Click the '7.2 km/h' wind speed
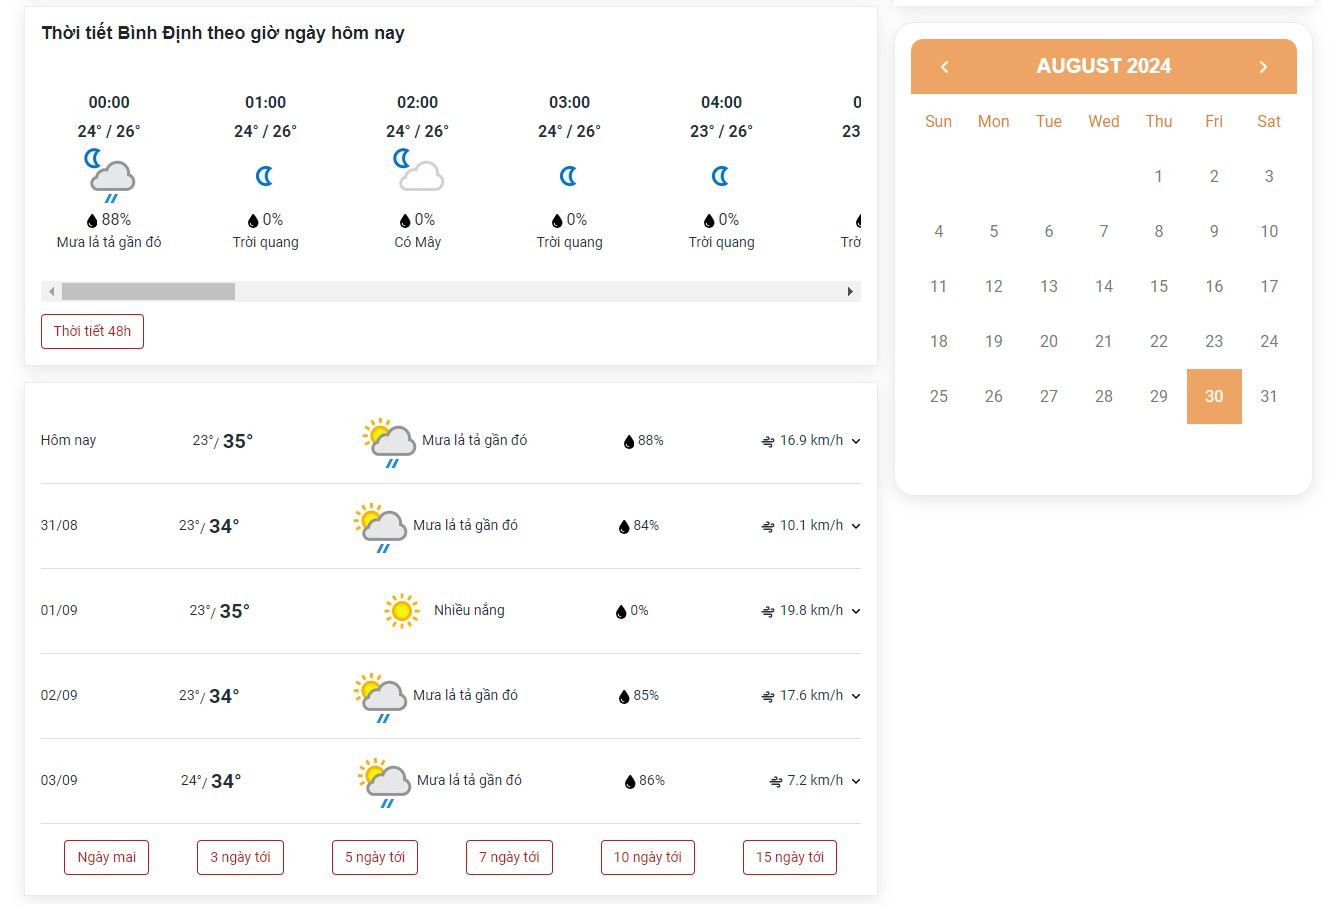Image resolution: width=1335 pixels, height=908 pixels. pos(815,780)
